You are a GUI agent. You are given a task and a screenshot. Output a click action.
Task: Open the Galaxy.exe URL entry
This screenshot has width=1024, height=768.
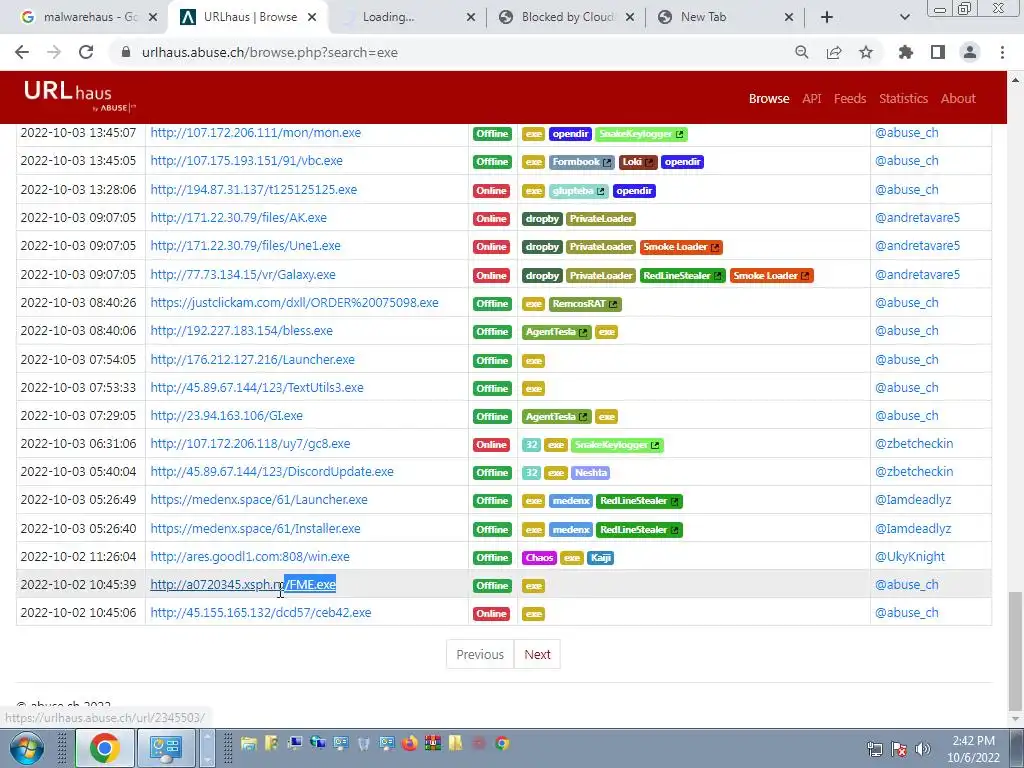coord(243,274)
